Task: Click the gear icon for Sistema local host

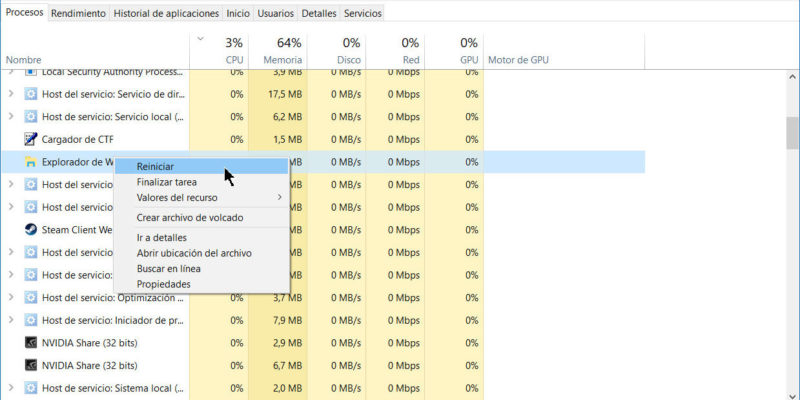Action: click(x=31, y=388)
